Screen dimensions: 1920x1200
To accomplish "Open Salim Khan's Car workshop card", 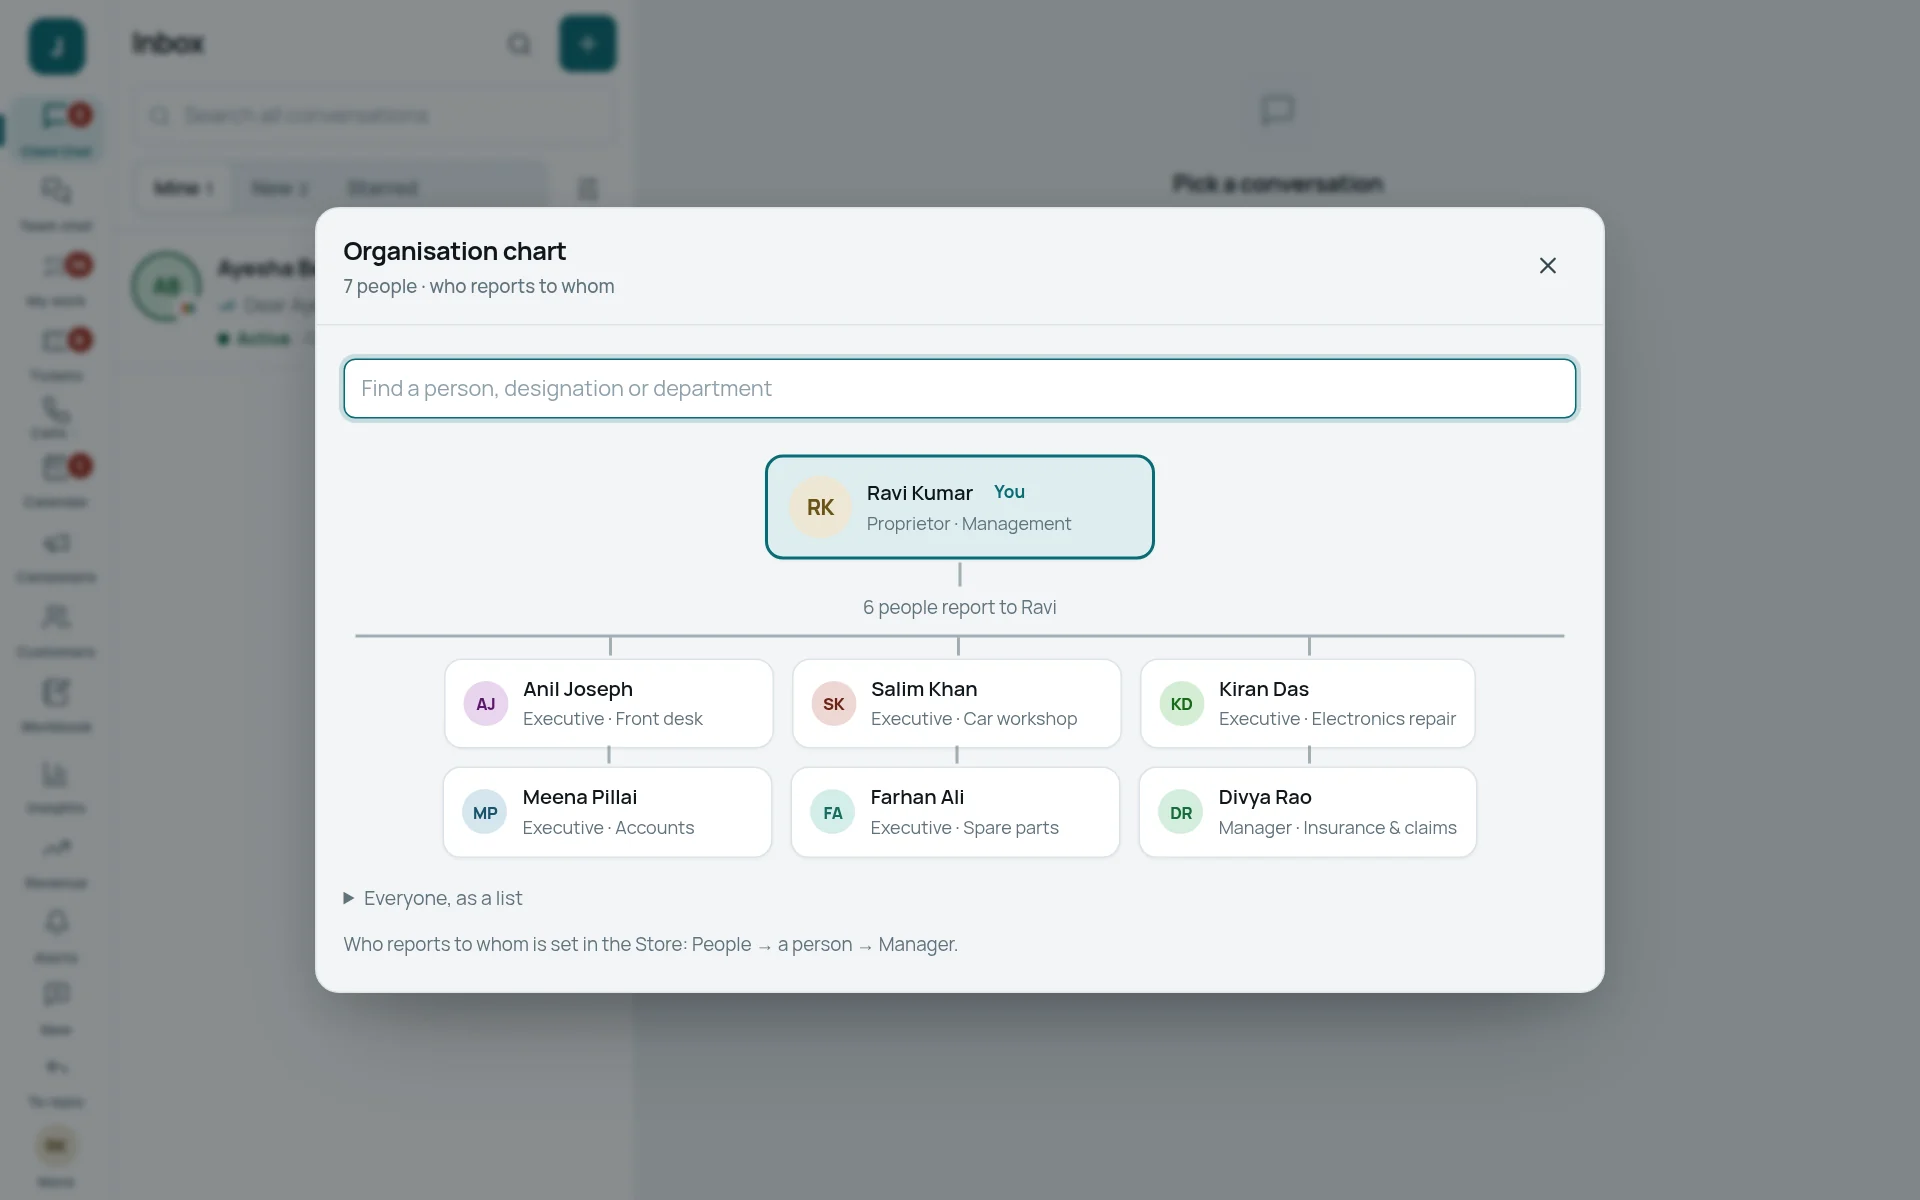I will pos(956,703).
